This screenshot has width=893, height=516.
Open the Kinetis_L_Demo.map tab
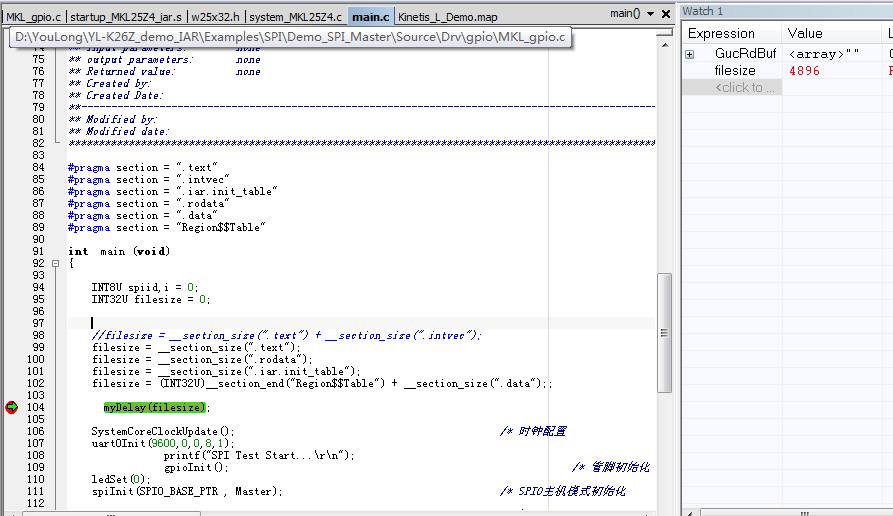pyautogui.click(x=447, y=17)
